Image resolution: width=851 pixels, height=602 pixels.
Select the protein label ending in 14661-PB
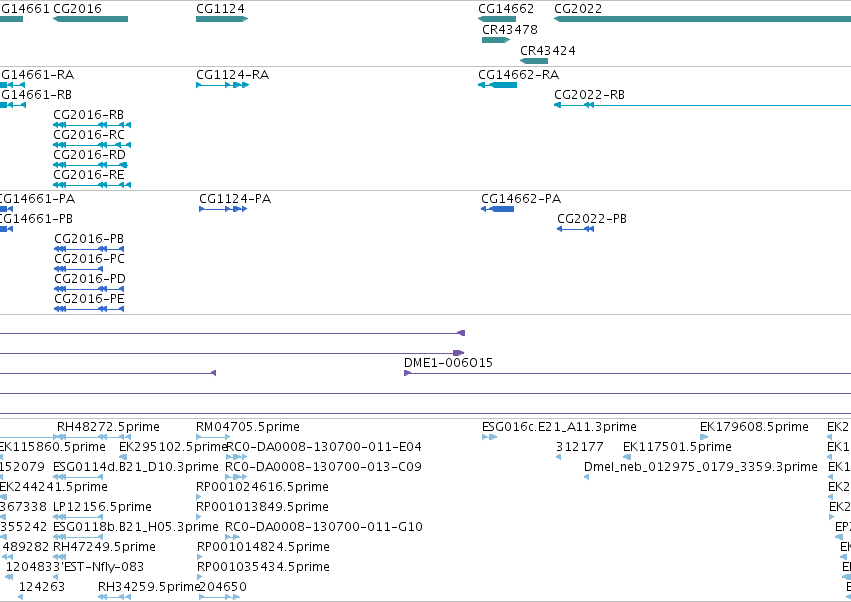36,219
